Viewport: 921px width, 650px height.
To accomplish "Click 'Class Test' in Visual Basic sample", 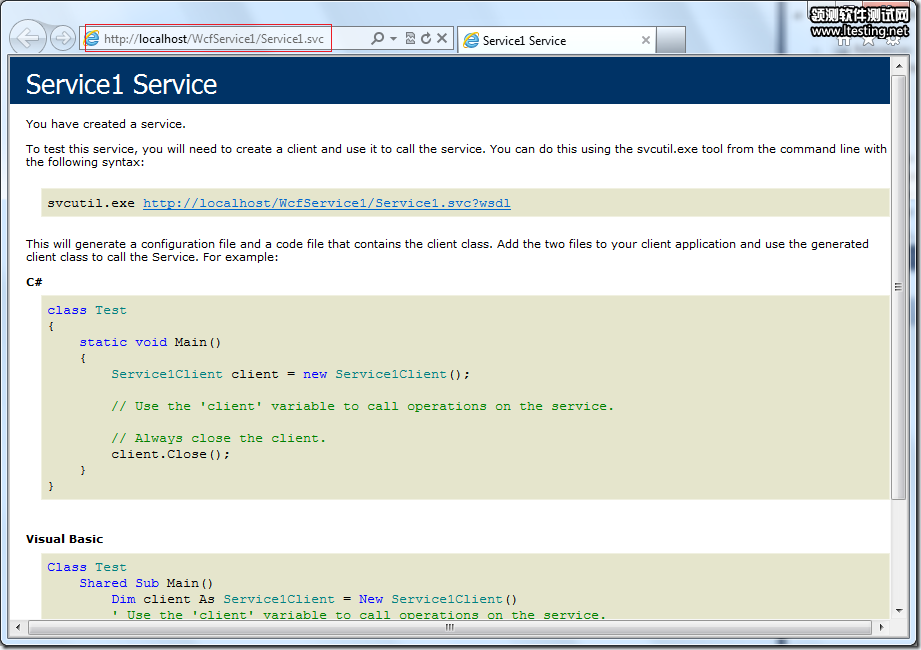I will pos(87,567).
